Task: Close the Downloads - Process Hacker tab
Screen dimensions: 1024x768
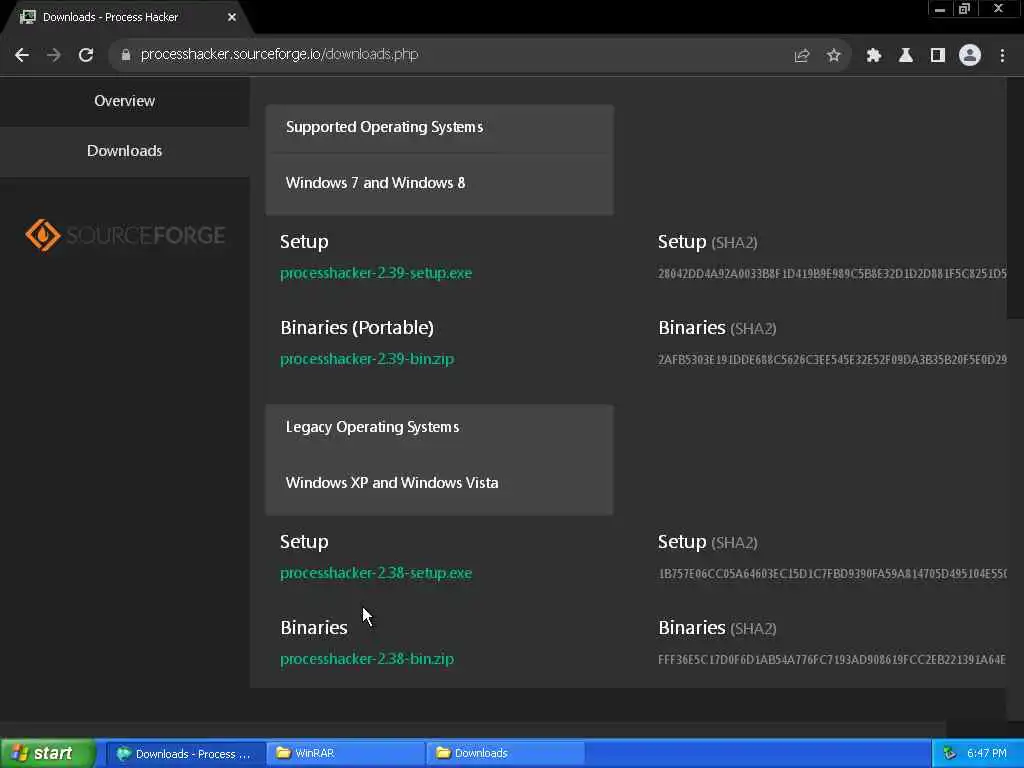Action: 232,17
